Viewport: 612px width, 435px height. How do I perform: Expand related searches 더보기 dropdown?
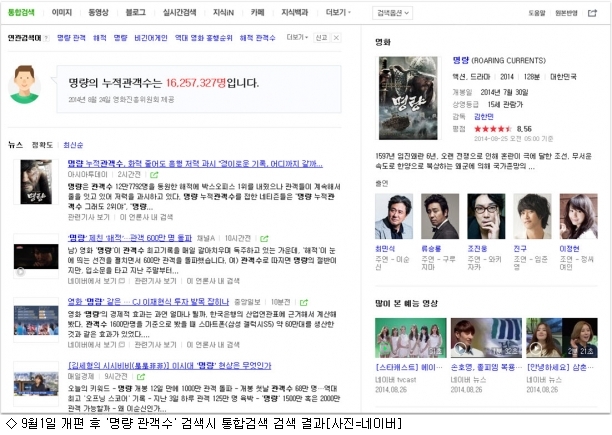pos(297,37)
